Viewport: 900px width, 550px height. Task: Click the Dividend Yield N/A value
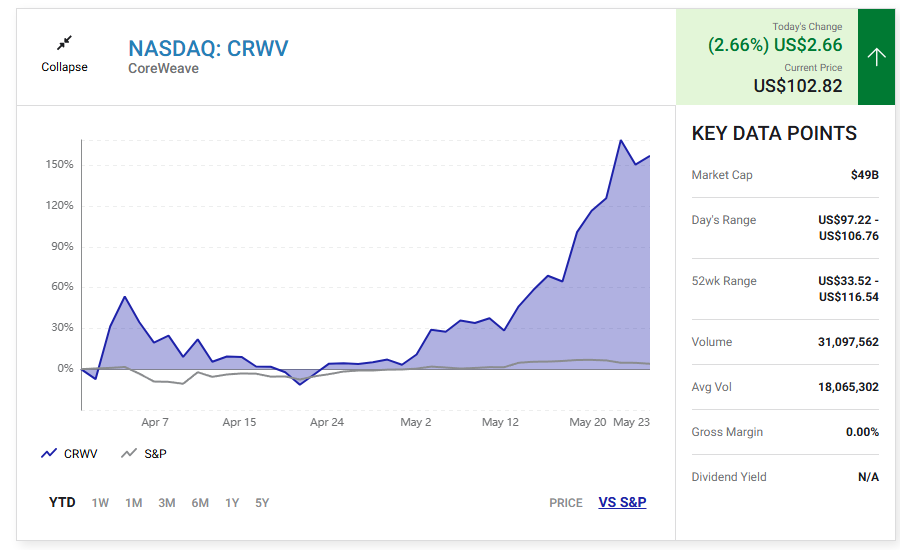868,477
